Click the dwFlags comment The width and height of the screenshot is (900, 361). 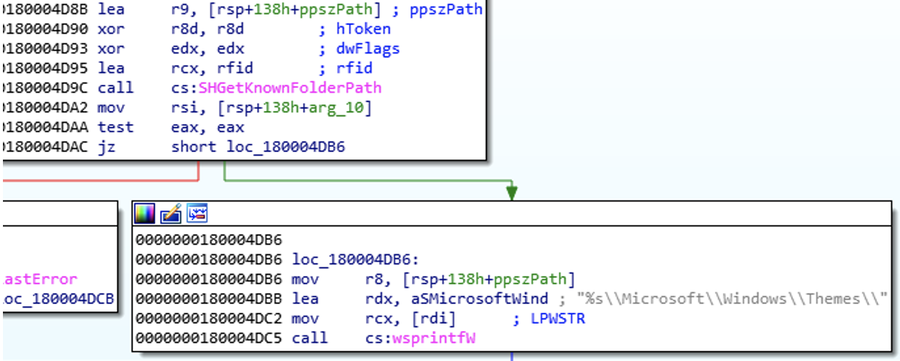[368, 49]
